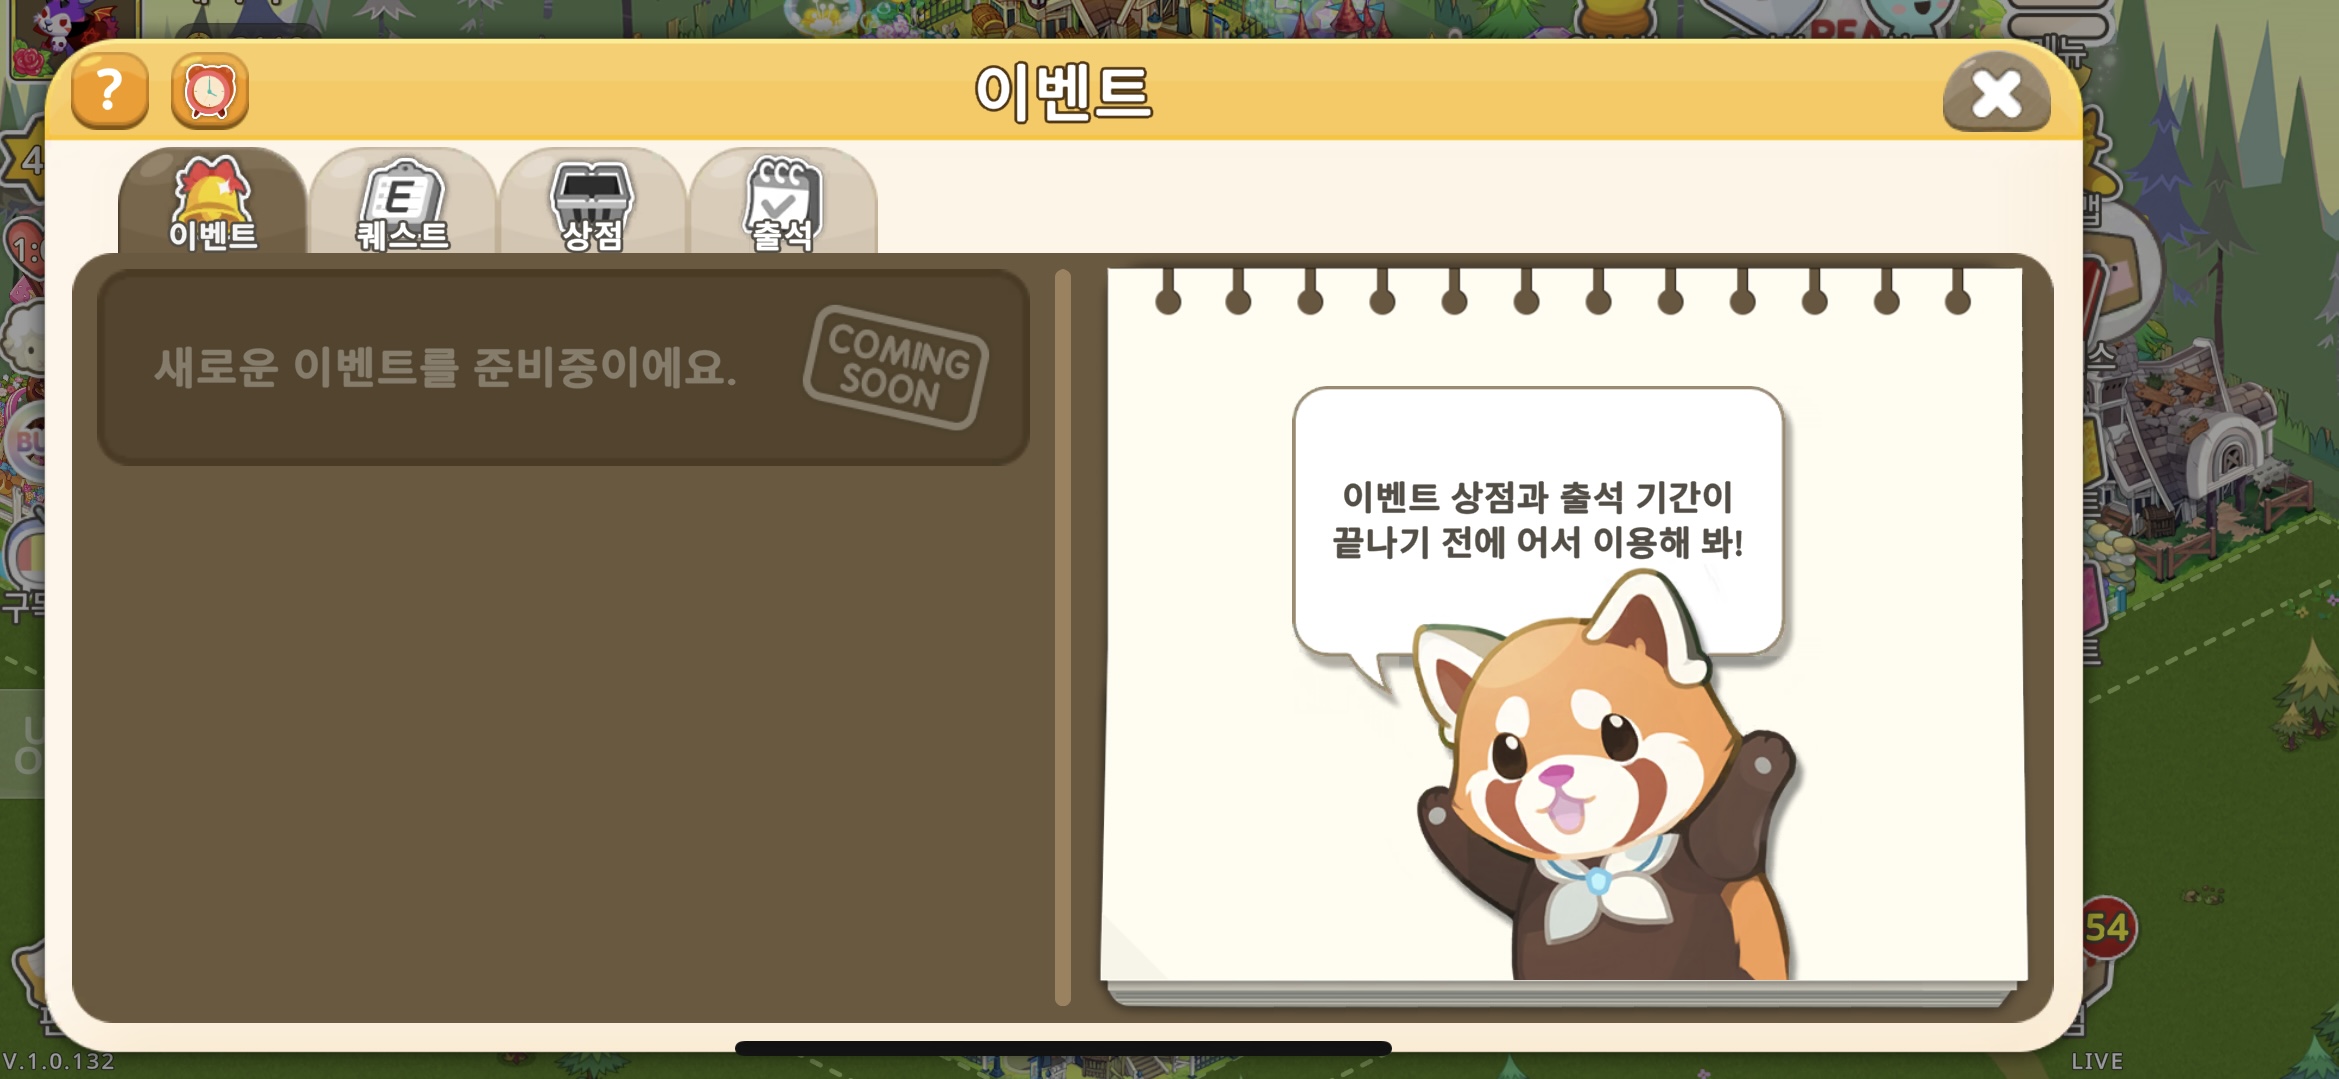2339x1079 pixels.
Task: Select the 새로운 이벤트를 준비중이에요 banner
Action: point(563,367)
